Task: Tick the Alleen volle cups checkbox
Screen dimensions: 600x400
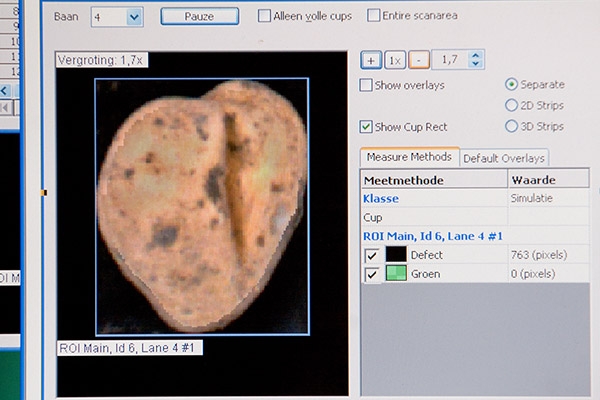Action: (264, 16)
